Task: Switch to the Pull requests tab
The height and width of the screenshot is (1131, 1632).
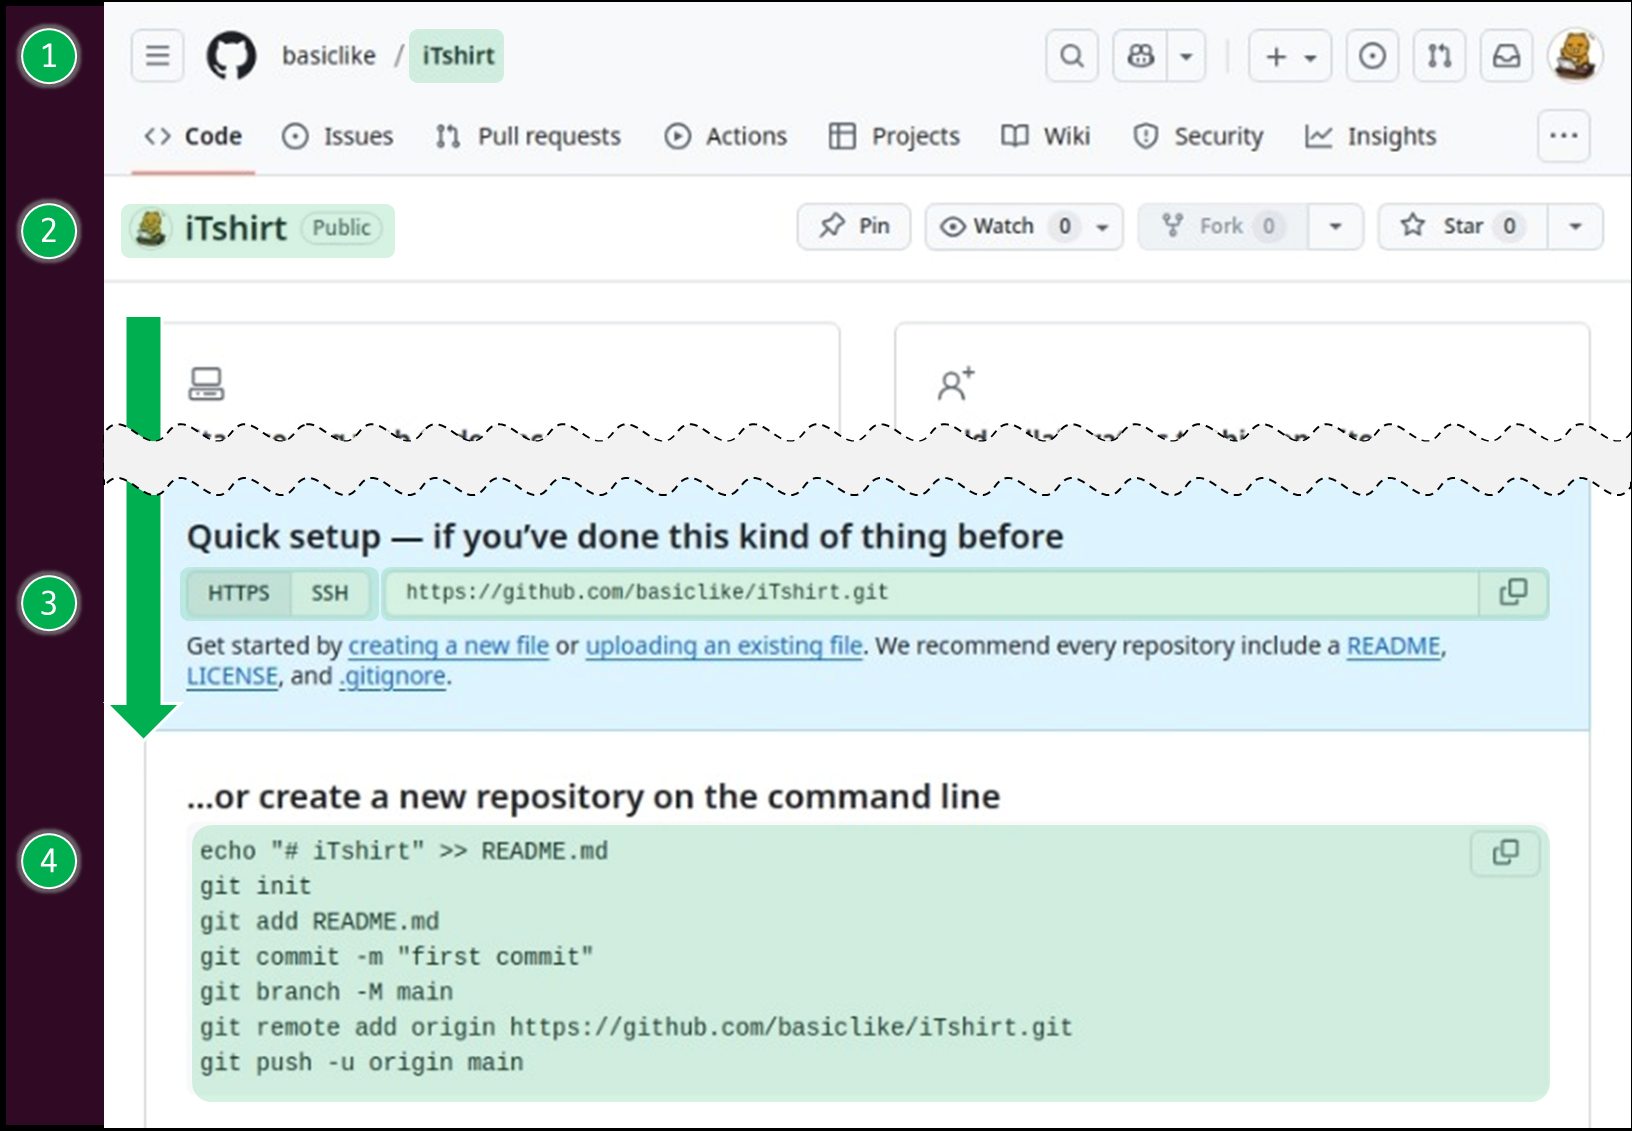Action: pyautogui.click(x=529, y=136)
